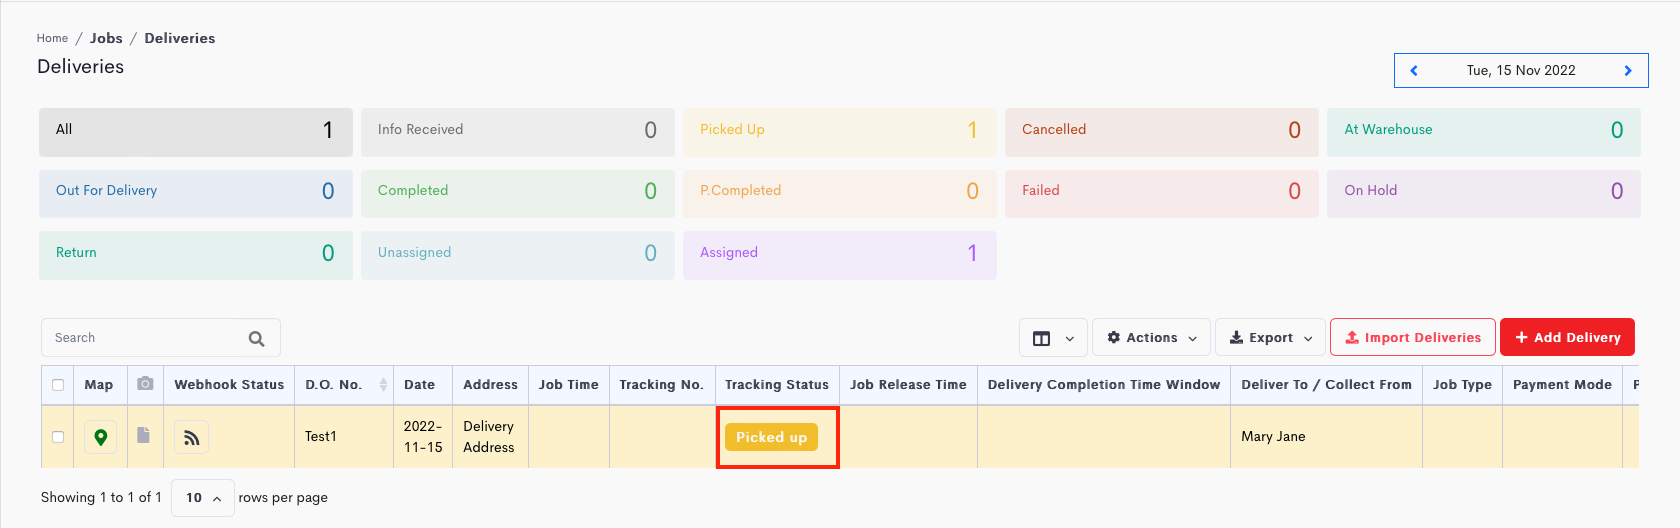Click the search magnifier icon
Screen dimensions: 1680x528
tap(256, 339)
